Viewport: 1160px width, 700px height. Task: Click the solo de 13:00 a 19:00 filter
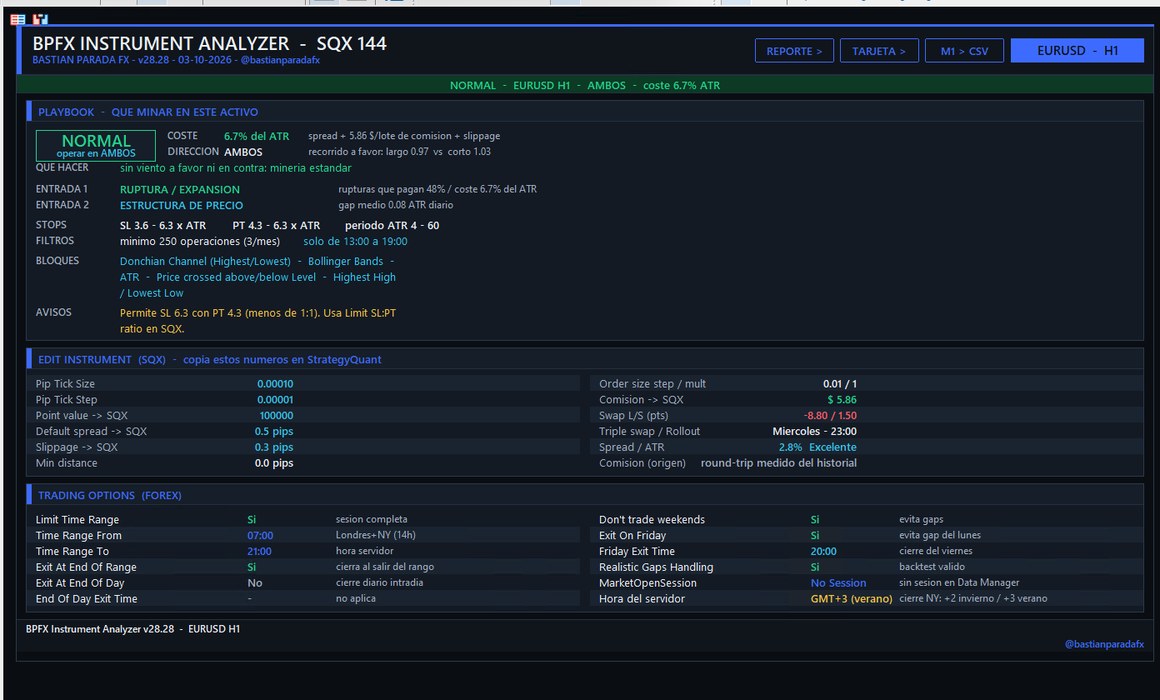click(x=355, y=242)
